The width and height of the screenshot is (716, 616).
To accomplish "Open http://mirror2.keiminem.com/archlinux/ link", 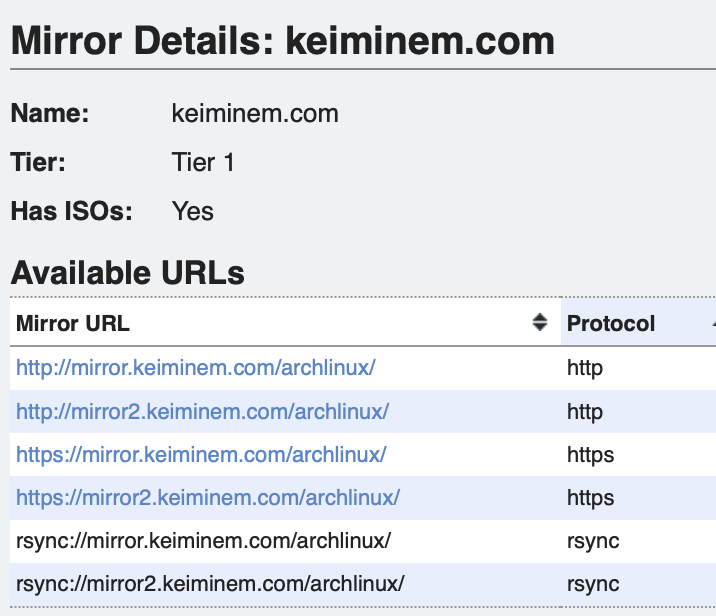I will (x=202, y=411).
